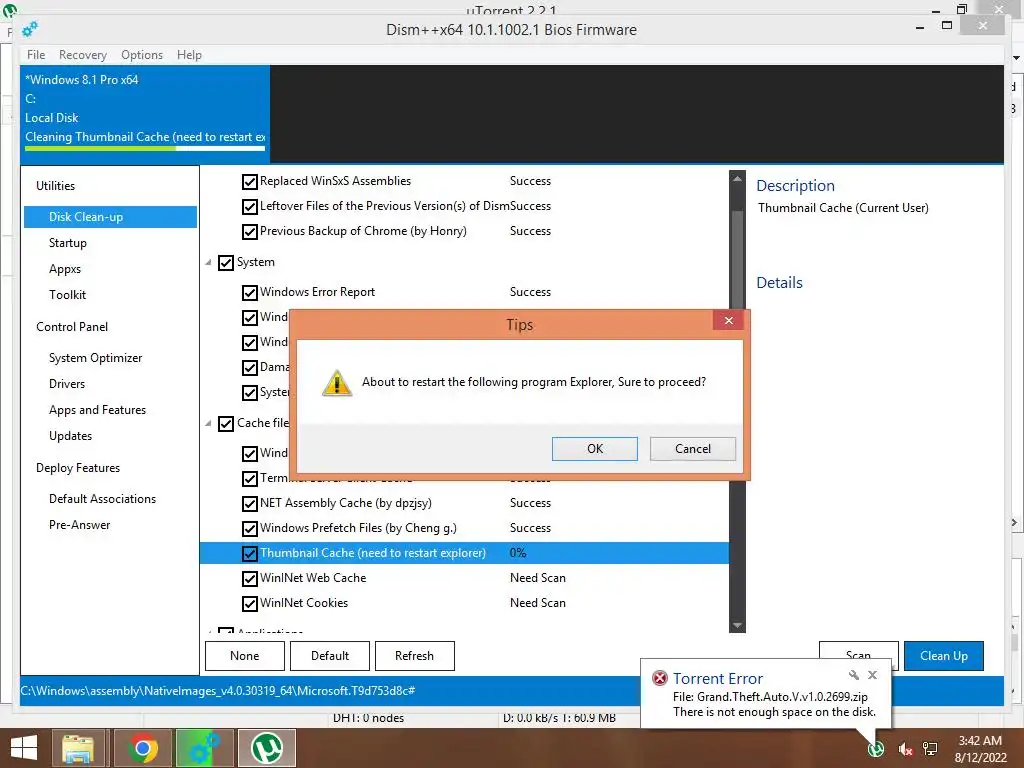Open notification settings wrench icon
1024x768 pixels.
pyautogui.click(x=854, y=675)
